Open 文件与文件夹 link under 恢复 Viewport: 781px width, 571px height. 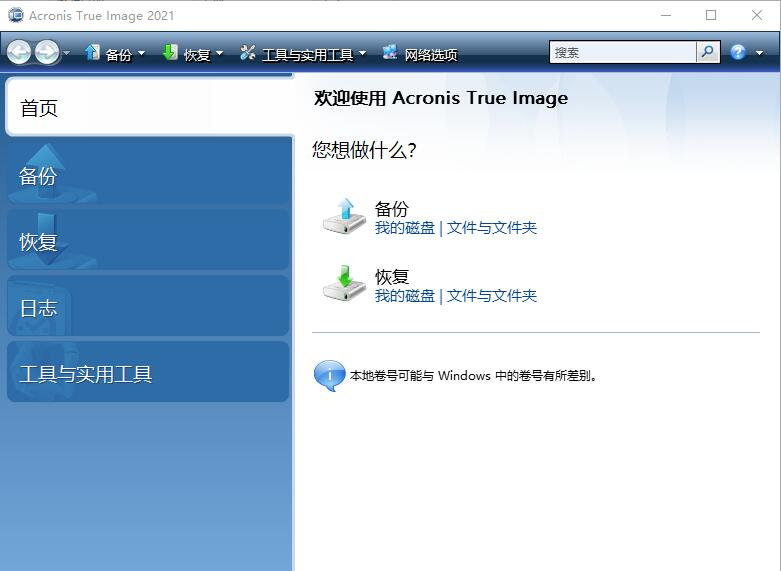(492, 296)
